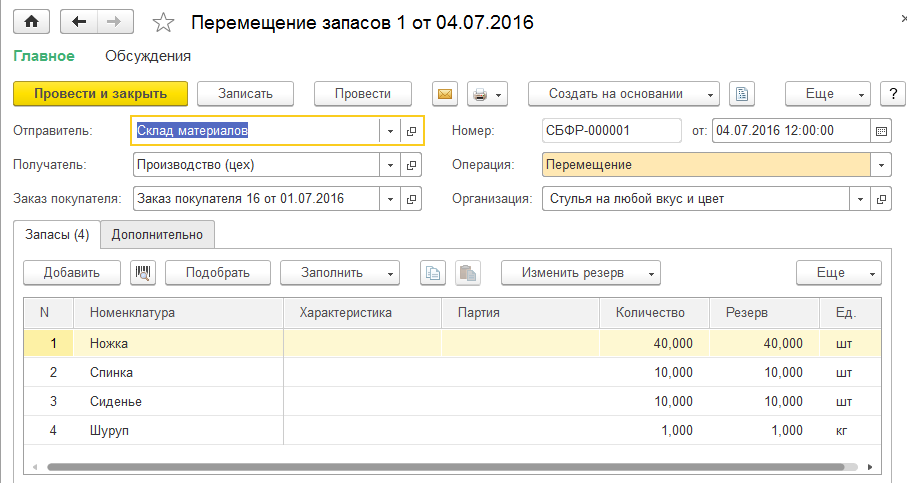Click the help question mark button
Image resolution: width=907 pixels, height=483 pixels.
891,94
